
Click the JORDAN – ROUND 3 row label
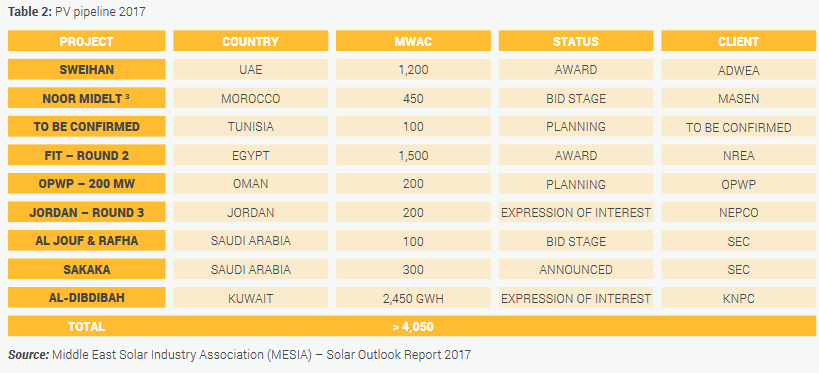(x=87, y=212)
